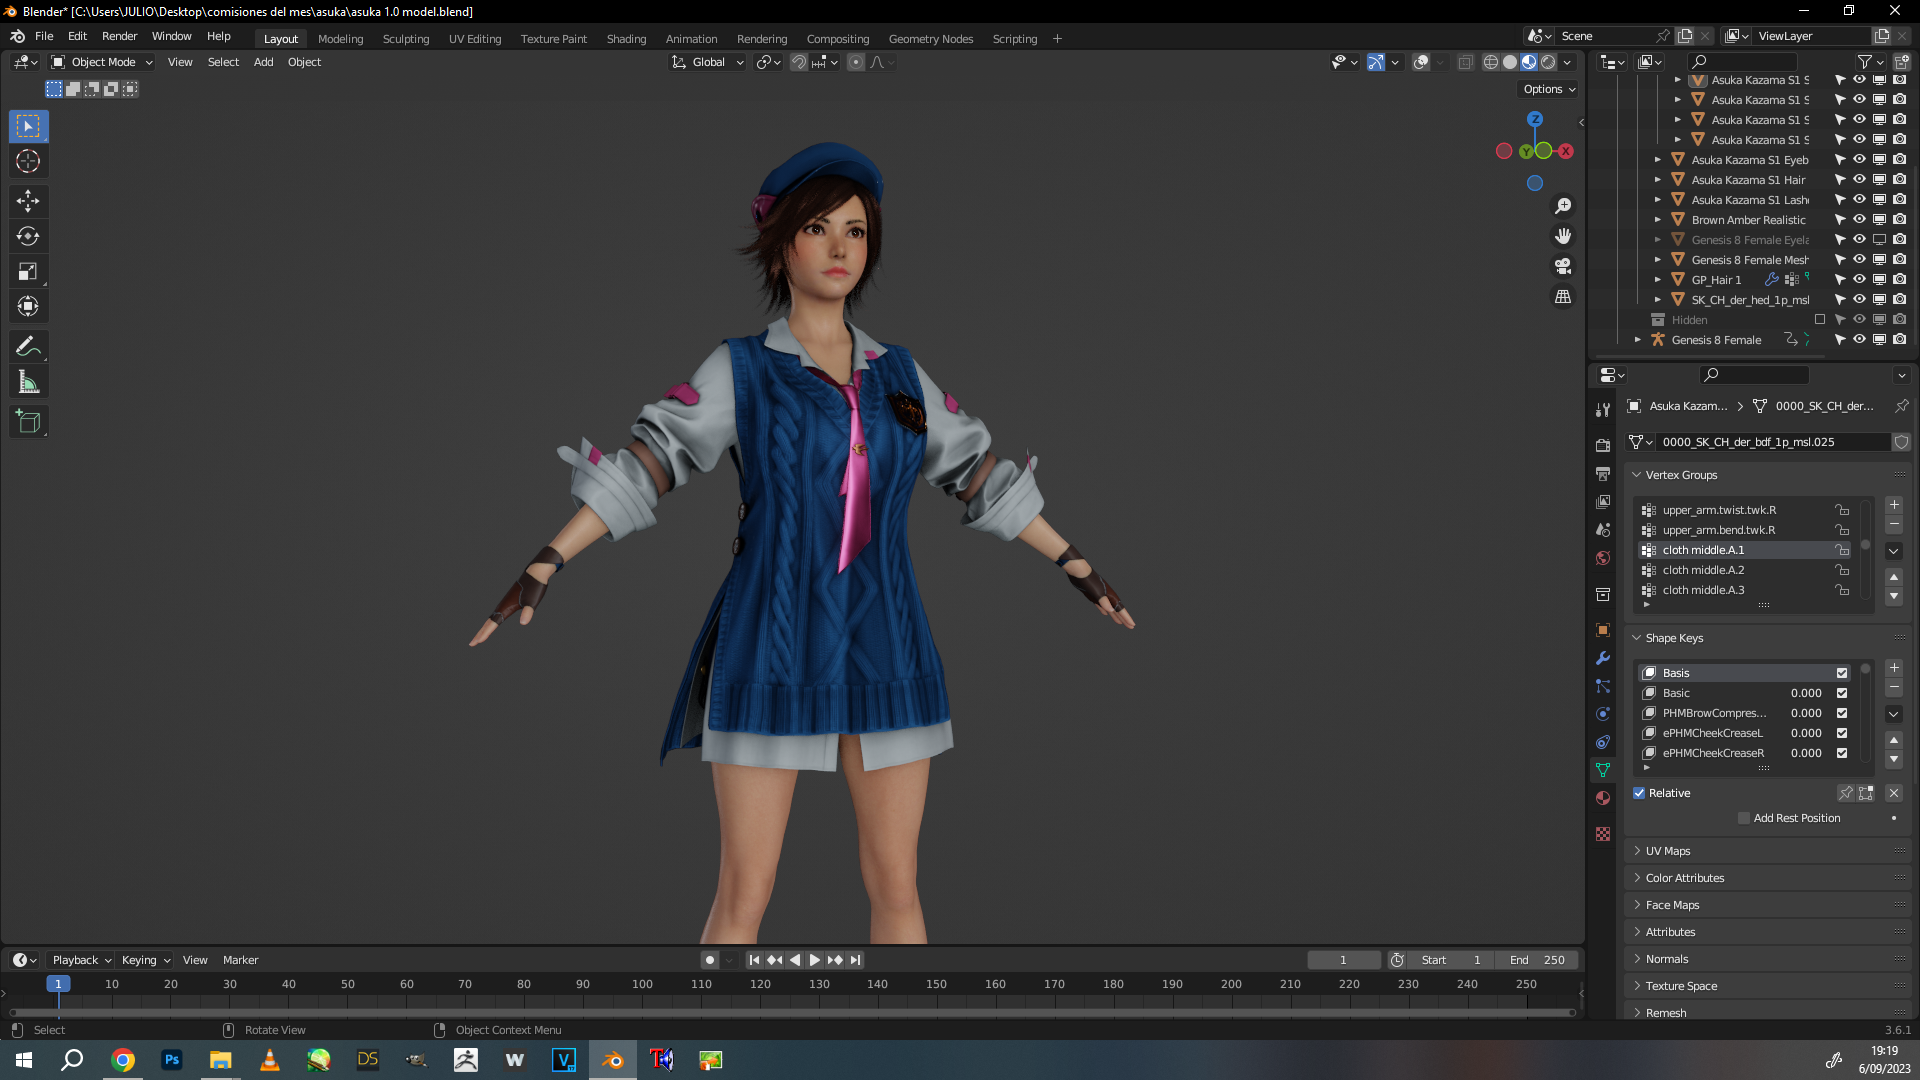
Task: Expand the Normals panel
Action: (1667, 959)
